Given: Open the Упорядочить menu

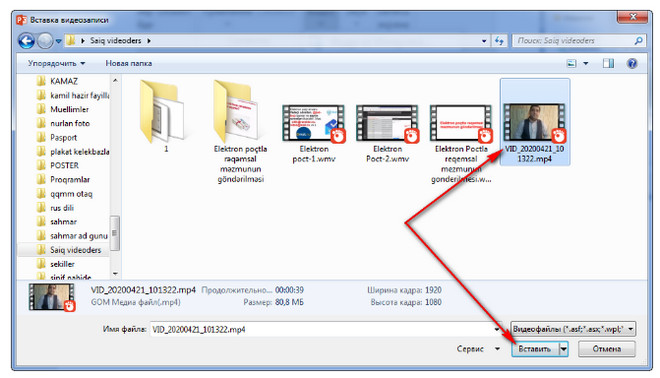Looking at the screenshot, I should tap(56, 64).
